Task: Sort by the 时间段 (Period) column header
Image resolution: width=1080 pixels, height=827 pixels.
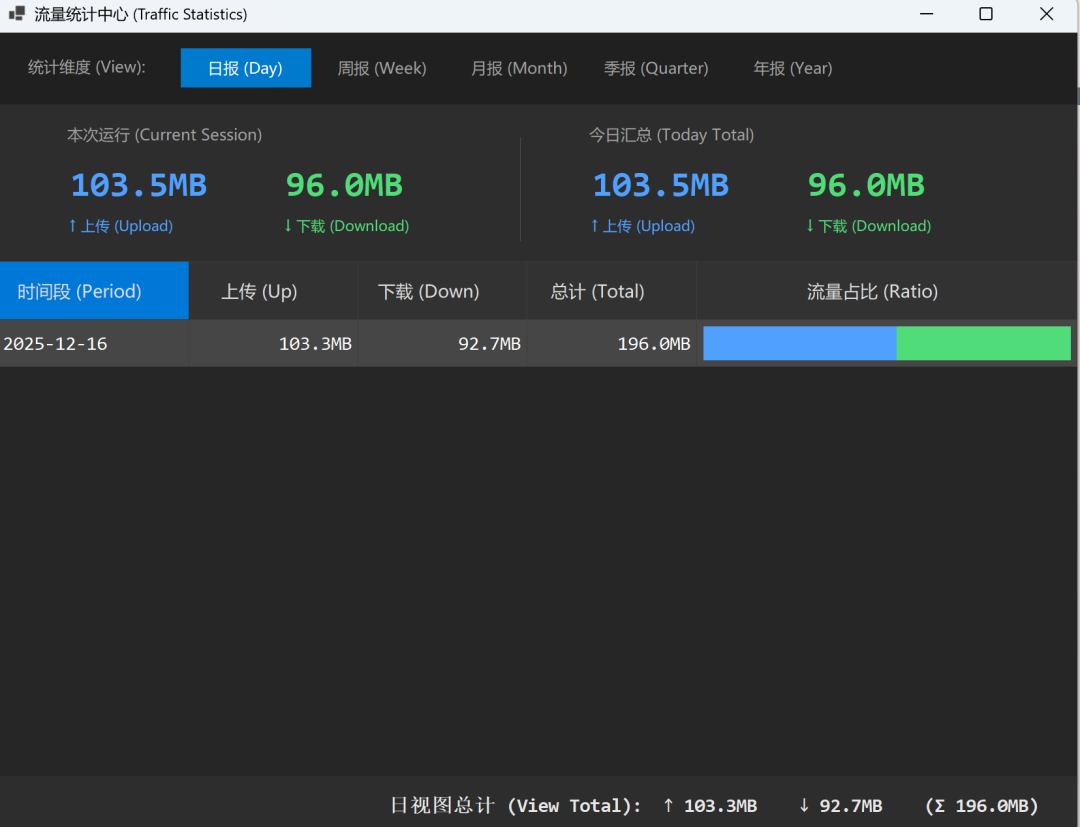Action: (x=94, y=291)
